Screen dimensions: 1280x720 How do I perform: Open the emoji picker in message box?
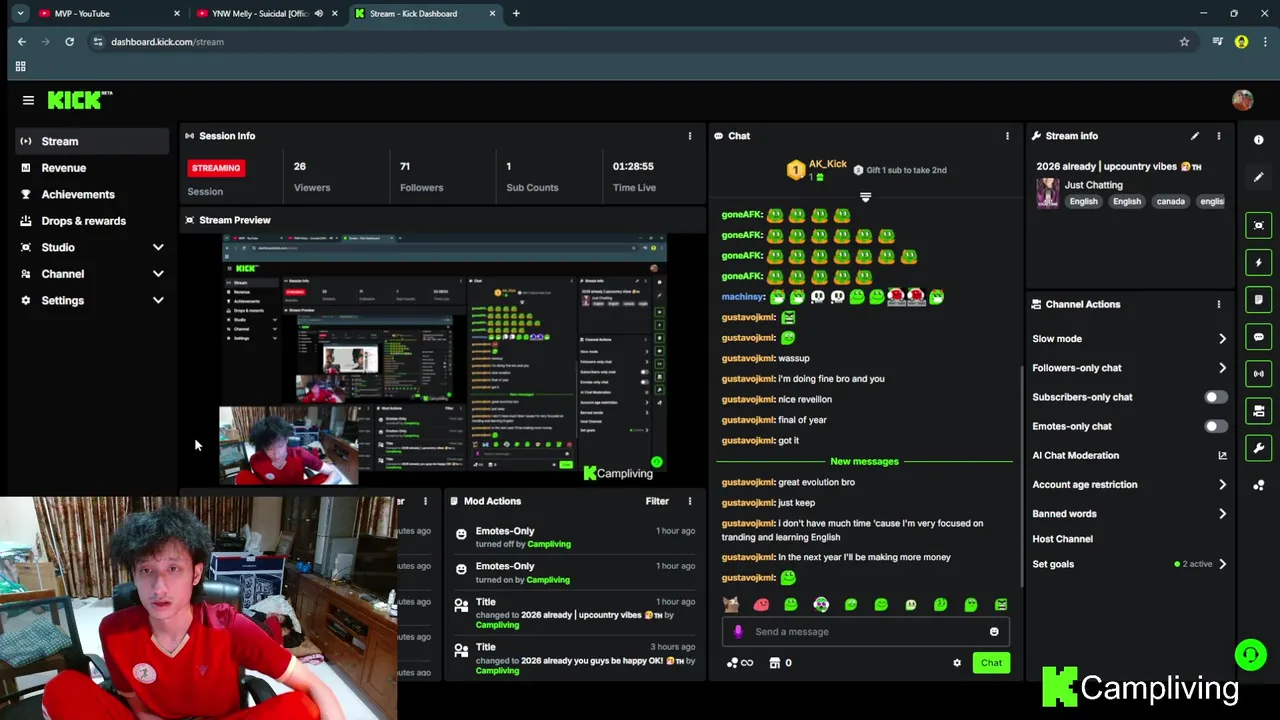(x=994, y=631)
